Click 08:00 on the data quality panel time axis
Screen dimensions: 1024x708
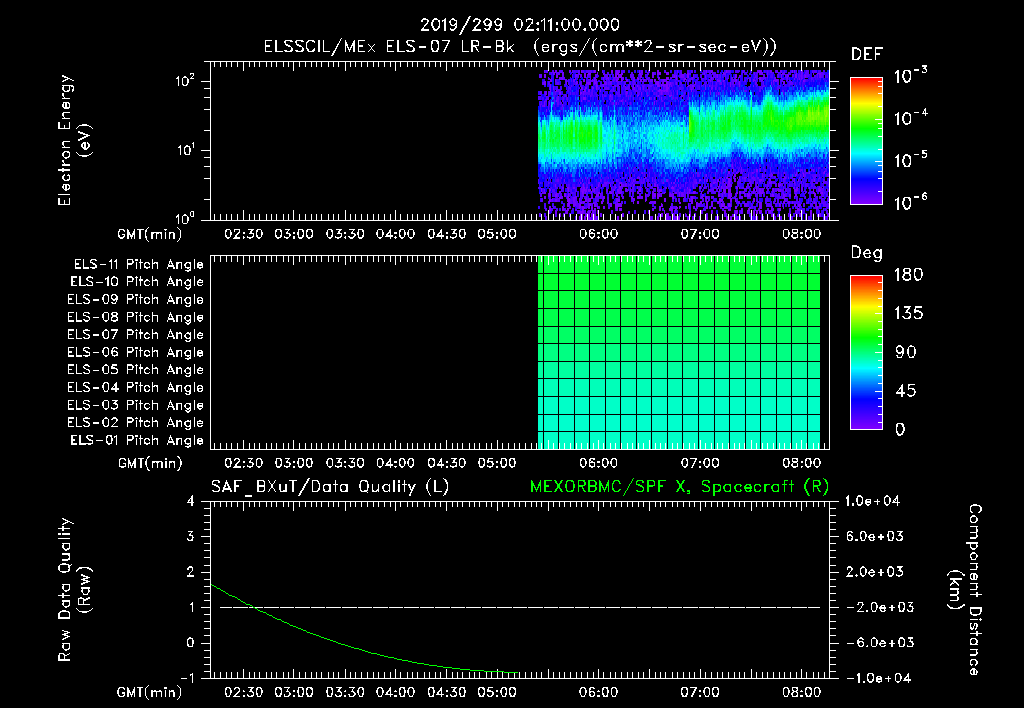[801, 692]
